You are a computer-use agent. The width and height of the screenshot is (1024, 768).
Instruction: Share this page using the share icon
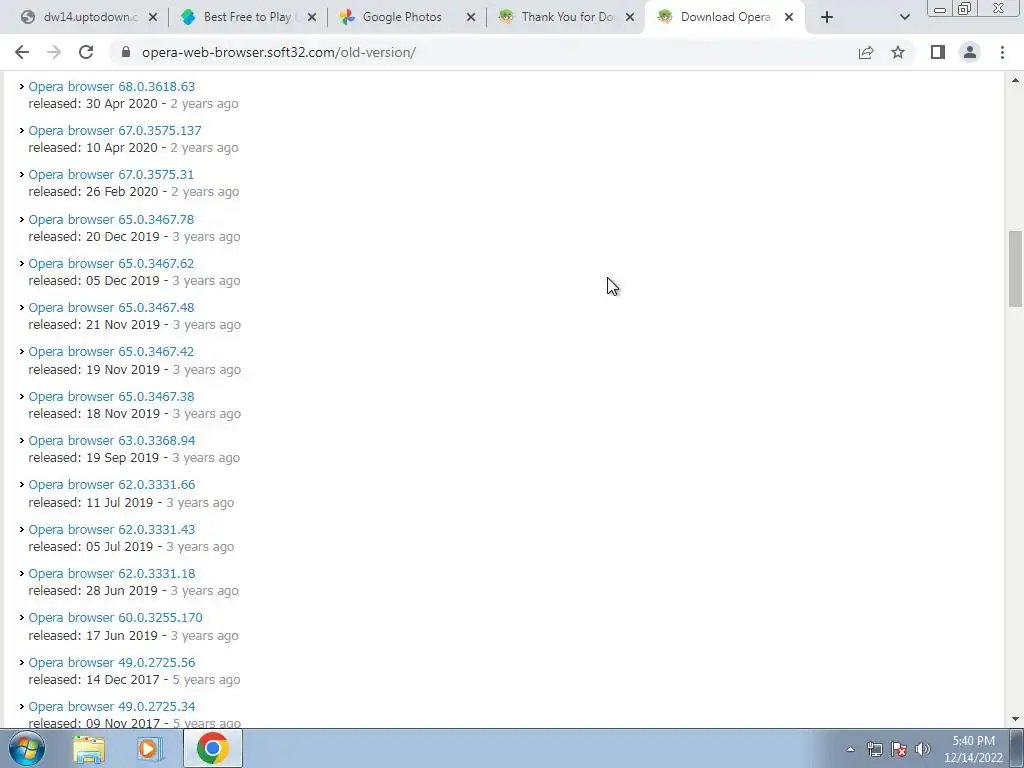tap(866, 52)
